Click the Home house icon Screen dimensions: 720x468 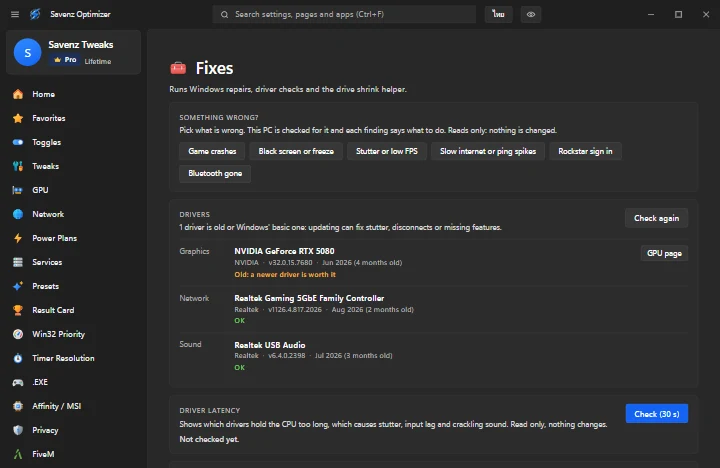pyautogui.click(x=18, y=94)
